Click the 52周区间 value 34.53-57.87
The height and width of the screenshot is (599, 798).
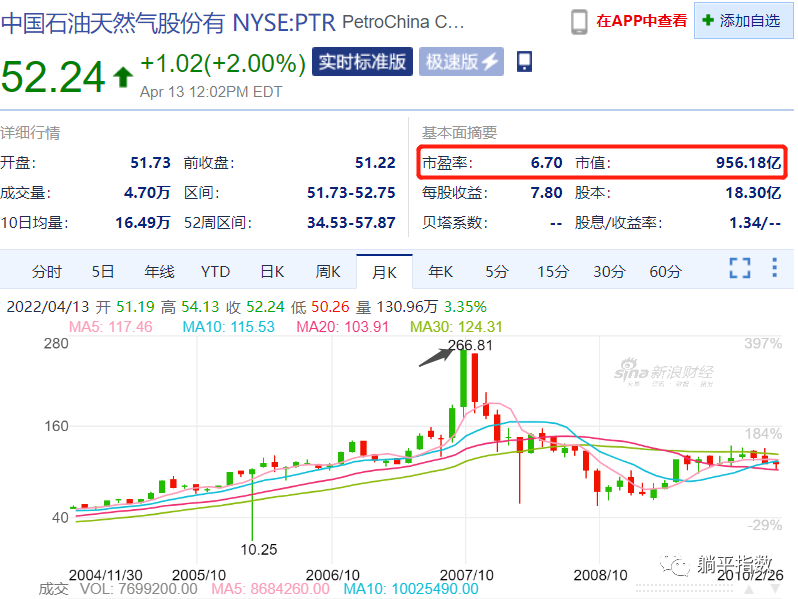(351, 223)
